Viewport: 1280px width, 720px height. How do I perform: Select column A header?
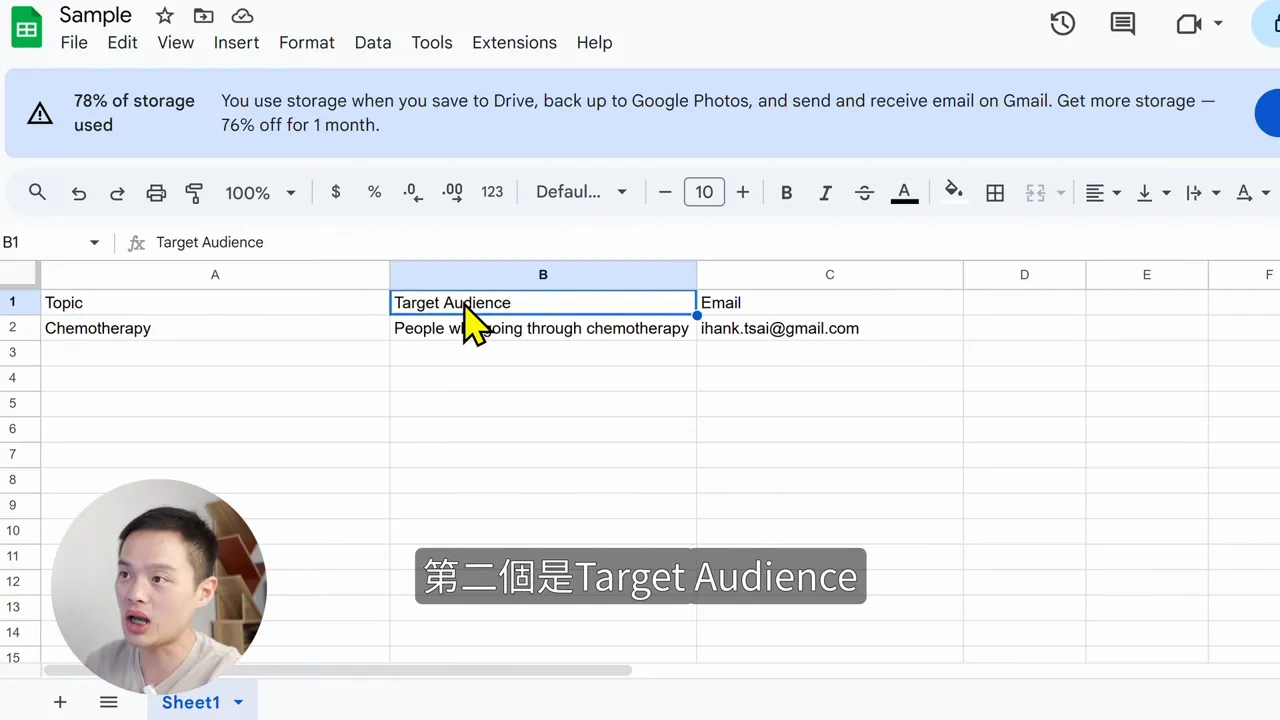[x=215, y=275]
